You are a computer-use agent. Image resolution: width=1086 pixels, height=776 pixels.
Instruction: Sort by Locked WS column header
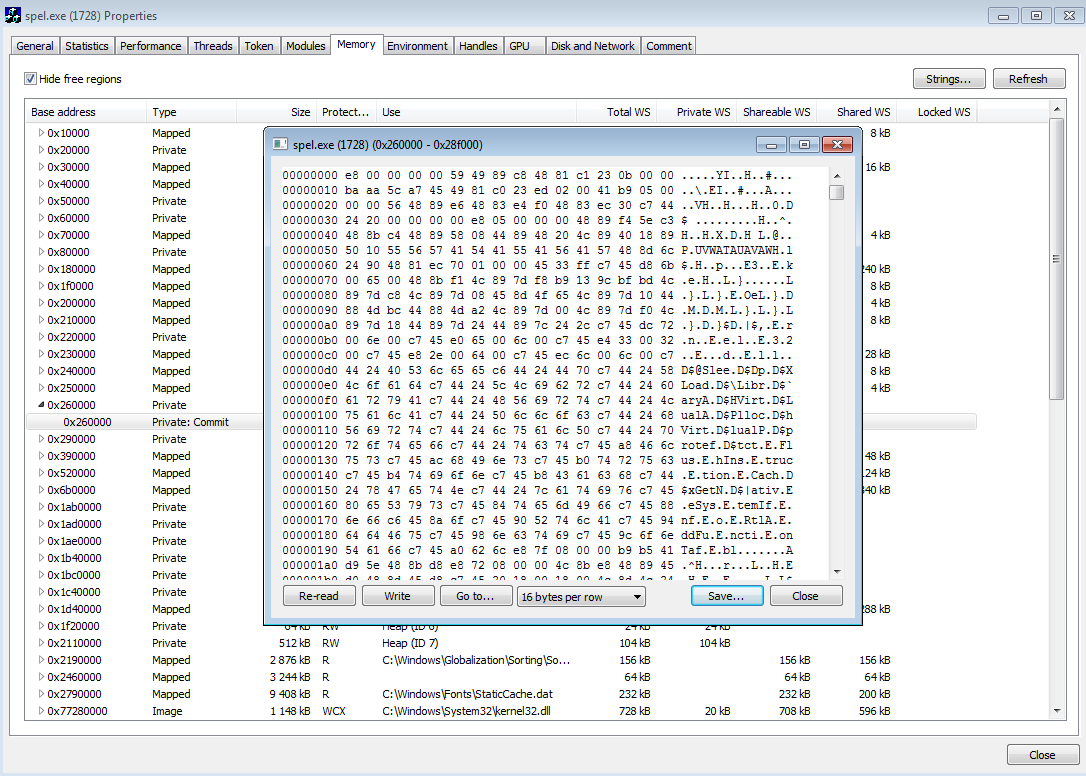(x=938, y=112)
